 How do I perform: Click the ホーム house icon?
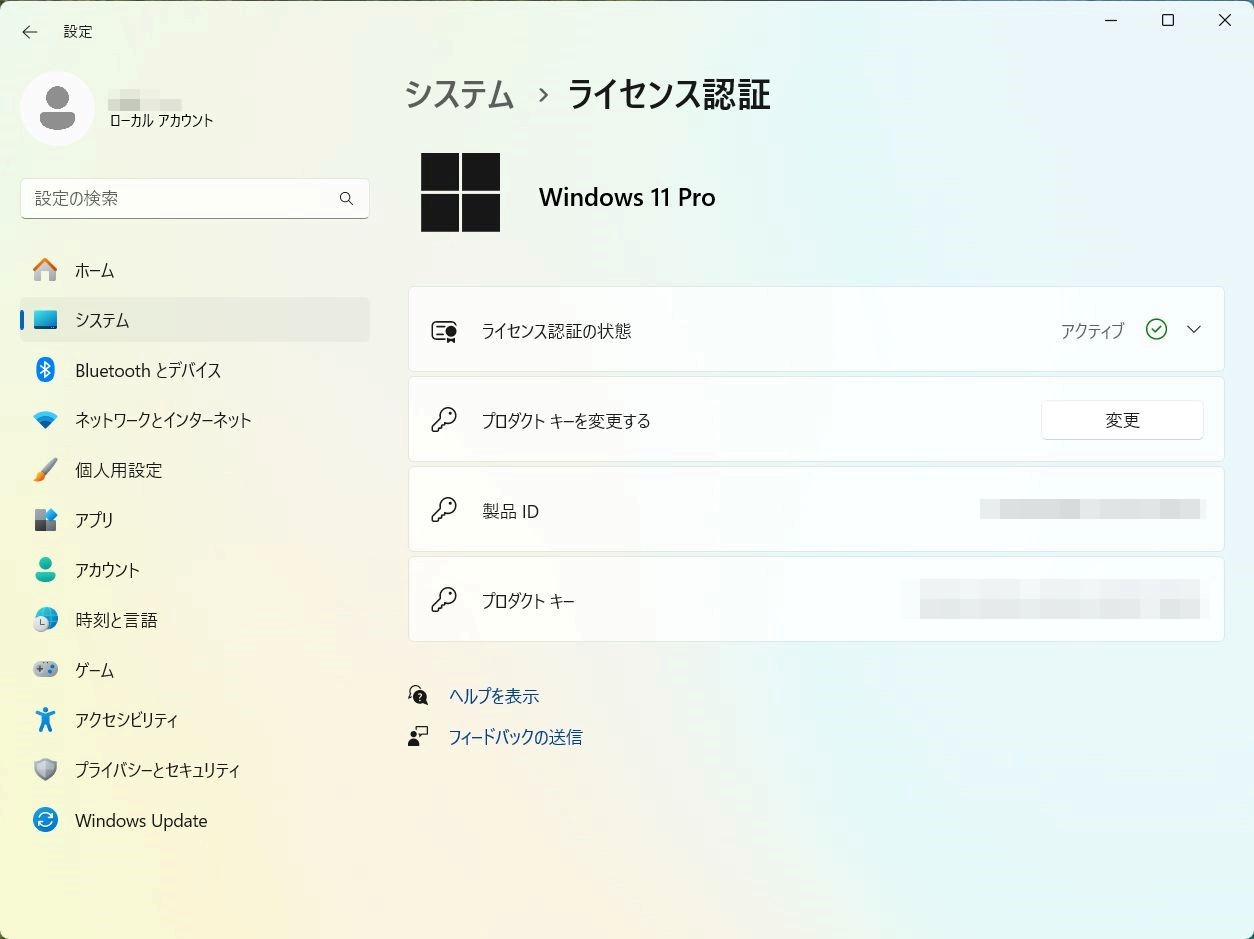pyautogui.click(x=45, y=270)
